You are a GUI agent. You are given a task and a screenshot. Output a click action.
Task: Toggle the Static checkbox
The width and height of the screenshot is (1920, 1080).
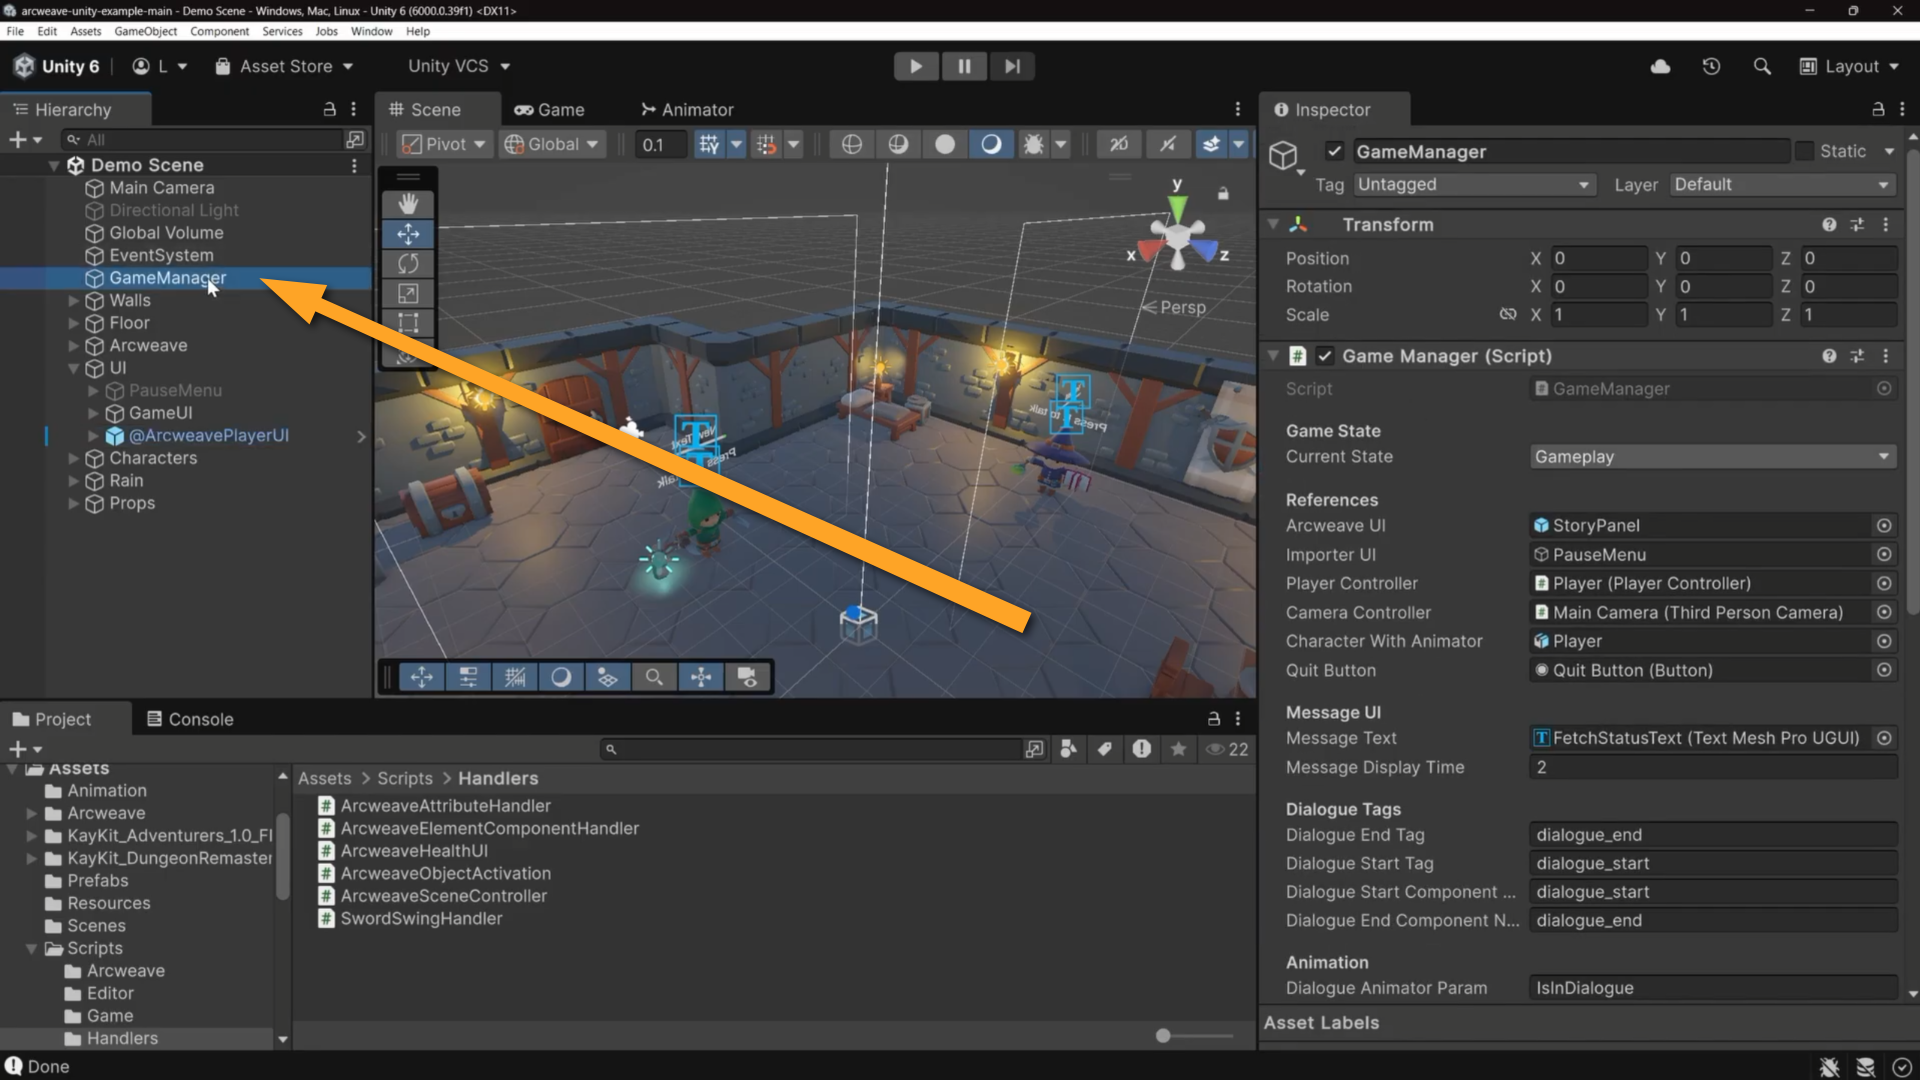[x=1804, y=151]
